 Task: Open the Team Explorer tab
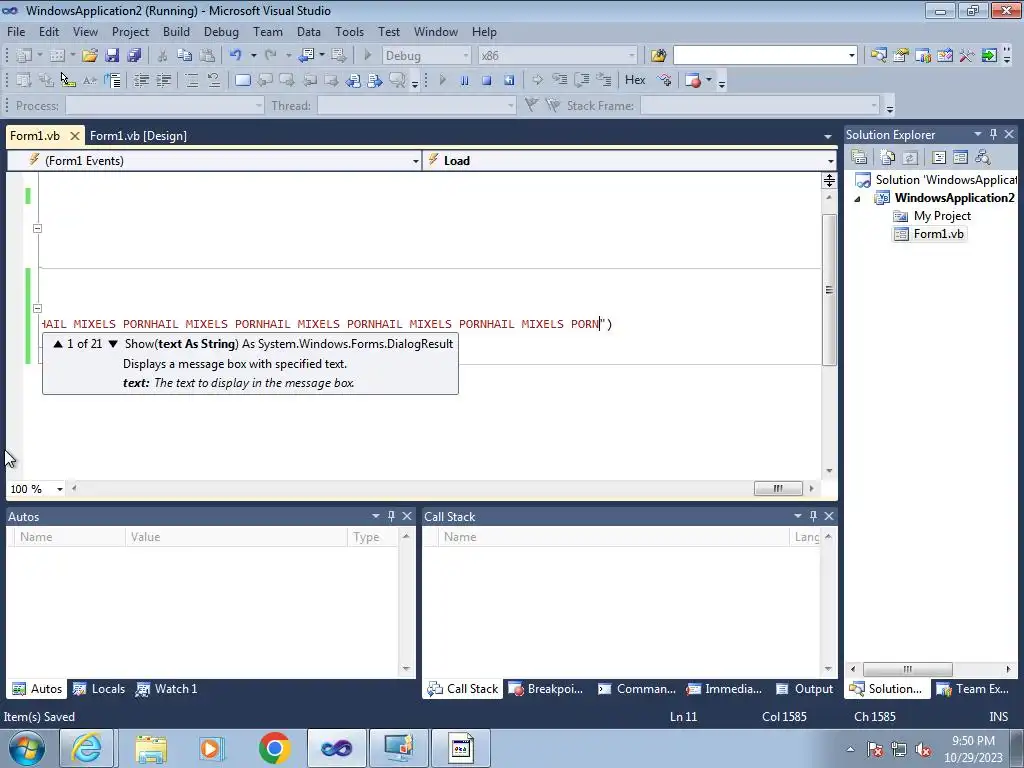pyautogui.click(x=973, y=689)
